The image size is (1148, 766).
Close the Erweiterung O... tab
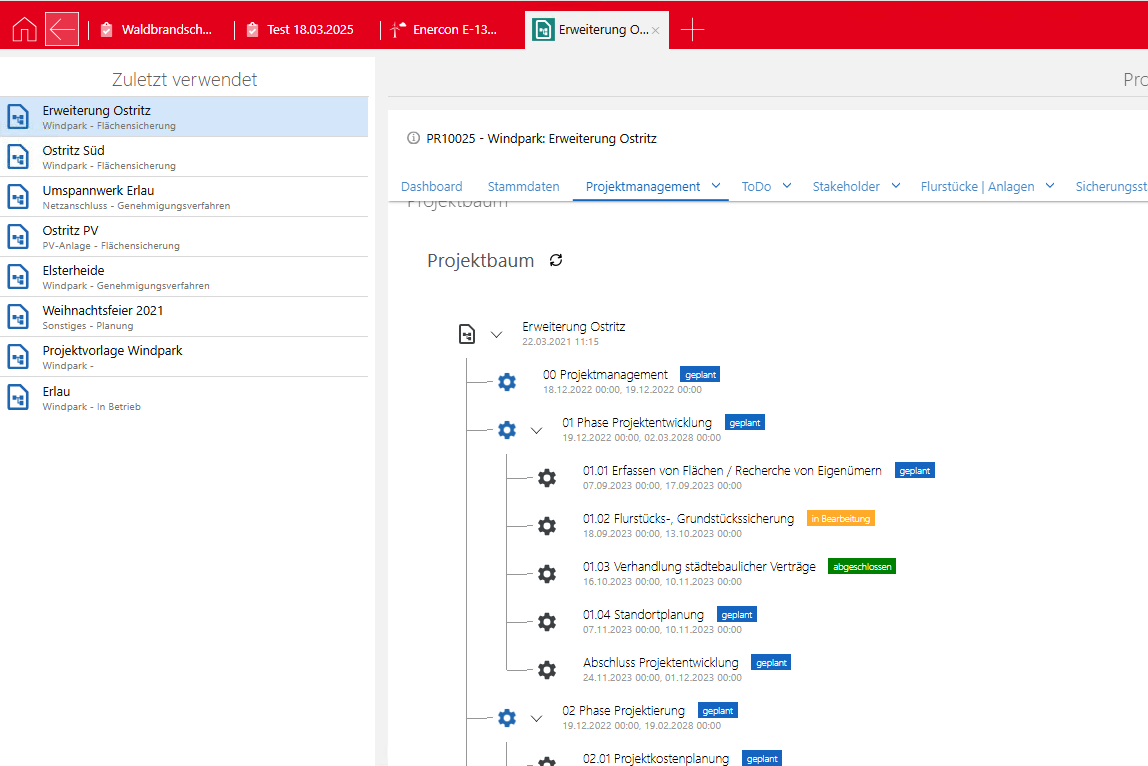(x=656, y=31)
